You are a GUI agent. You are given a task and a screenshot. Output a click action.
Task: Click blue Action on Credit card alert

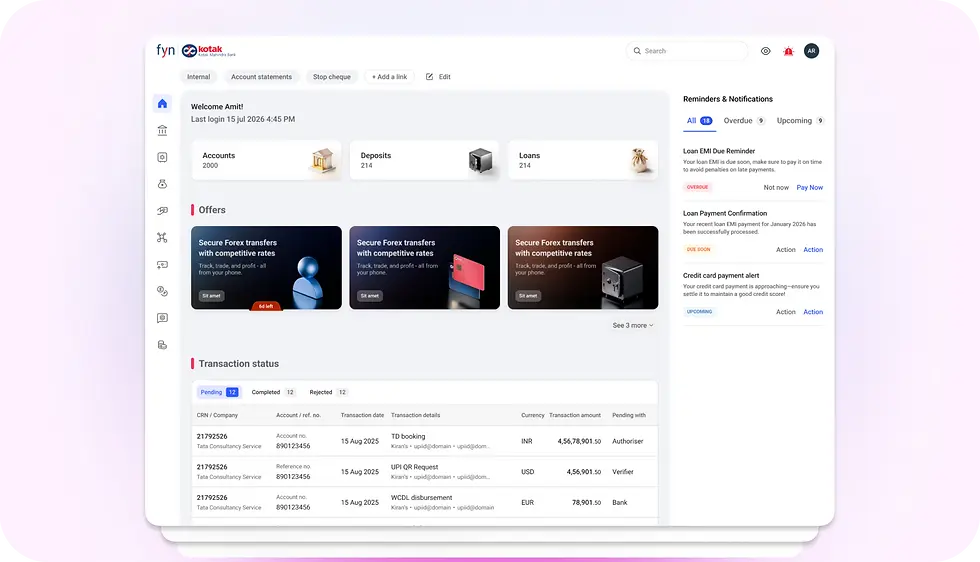click(x=813, y=312)
